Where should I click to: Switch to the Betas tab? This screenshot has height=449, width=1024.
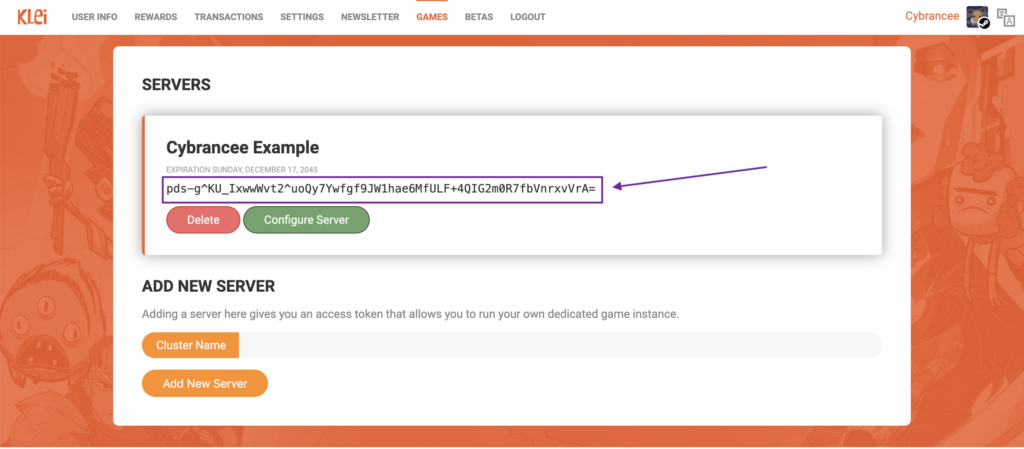coord(479,17)
